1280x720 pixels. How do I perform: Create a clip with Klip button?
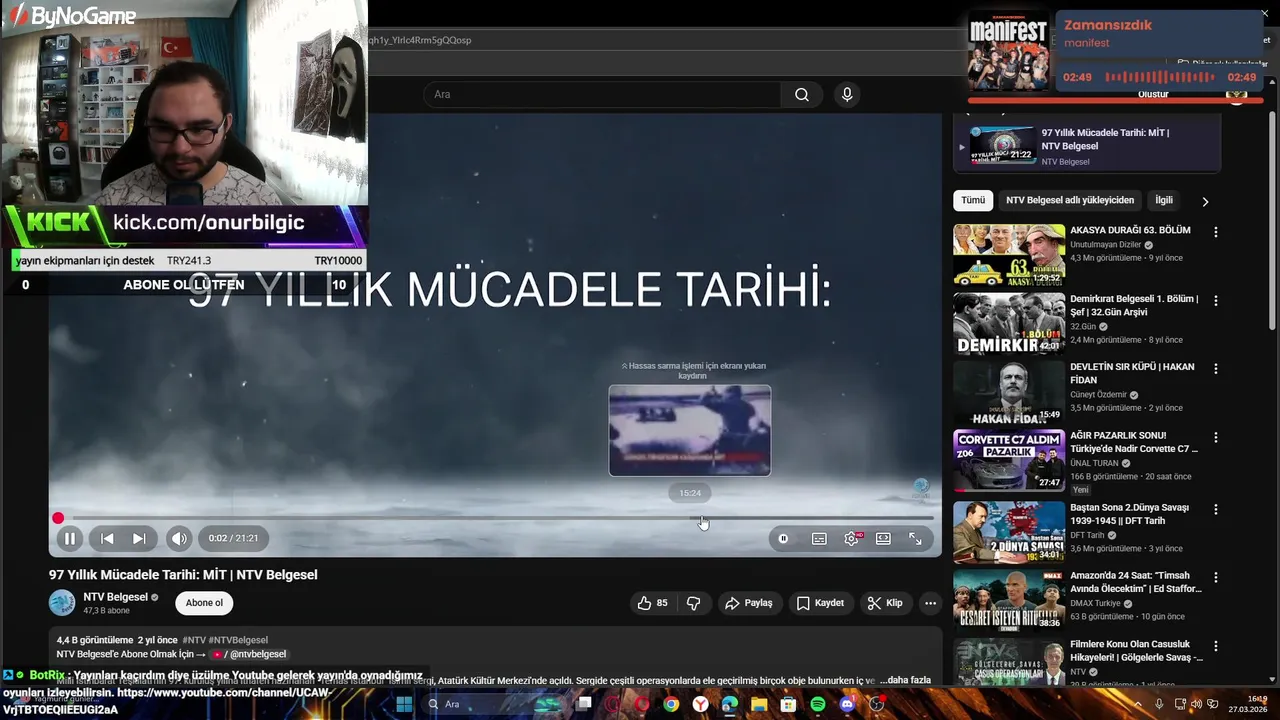pos(885,603)
